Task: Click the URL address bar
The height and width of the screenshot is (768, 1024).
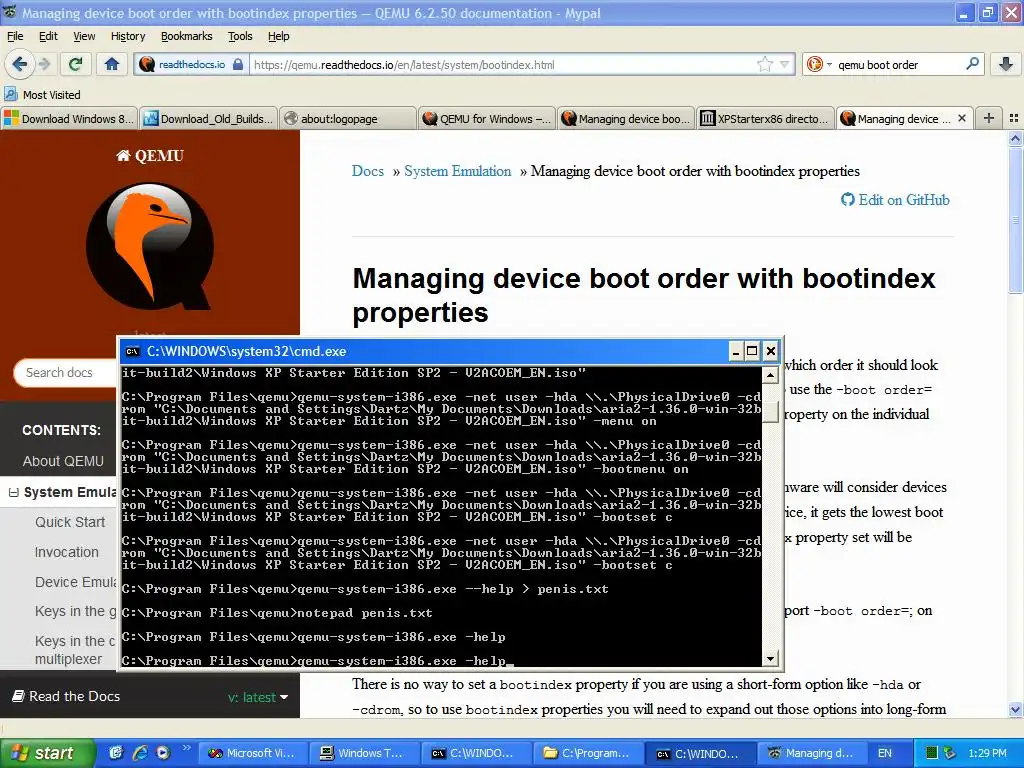Action: point(503,64)
